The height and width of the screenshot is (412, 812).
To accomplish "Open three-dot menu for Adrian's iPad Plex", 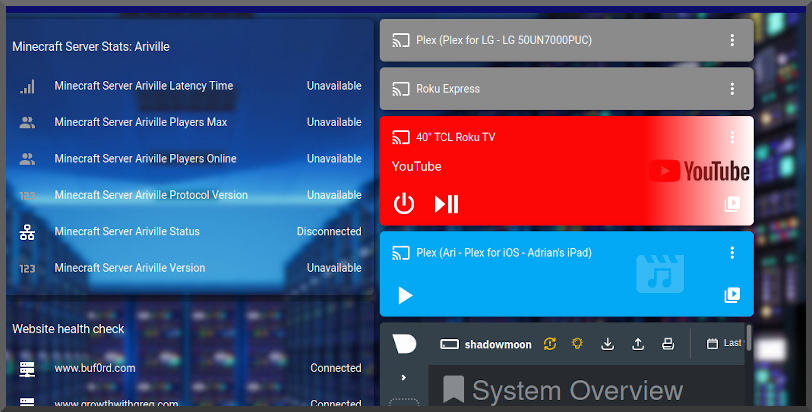I will tap(732, 253).
